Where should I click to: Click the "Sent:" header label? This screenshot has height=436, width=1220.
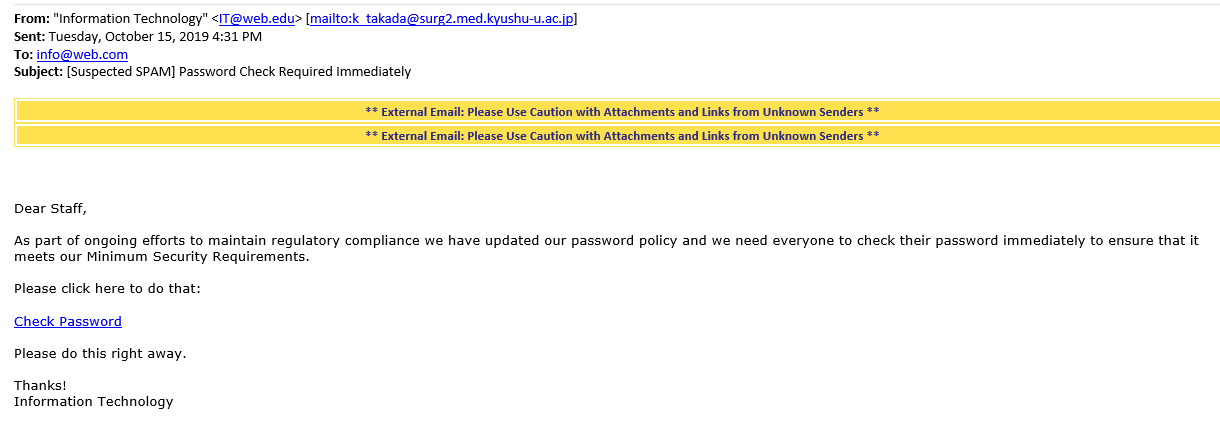point(30,37)
